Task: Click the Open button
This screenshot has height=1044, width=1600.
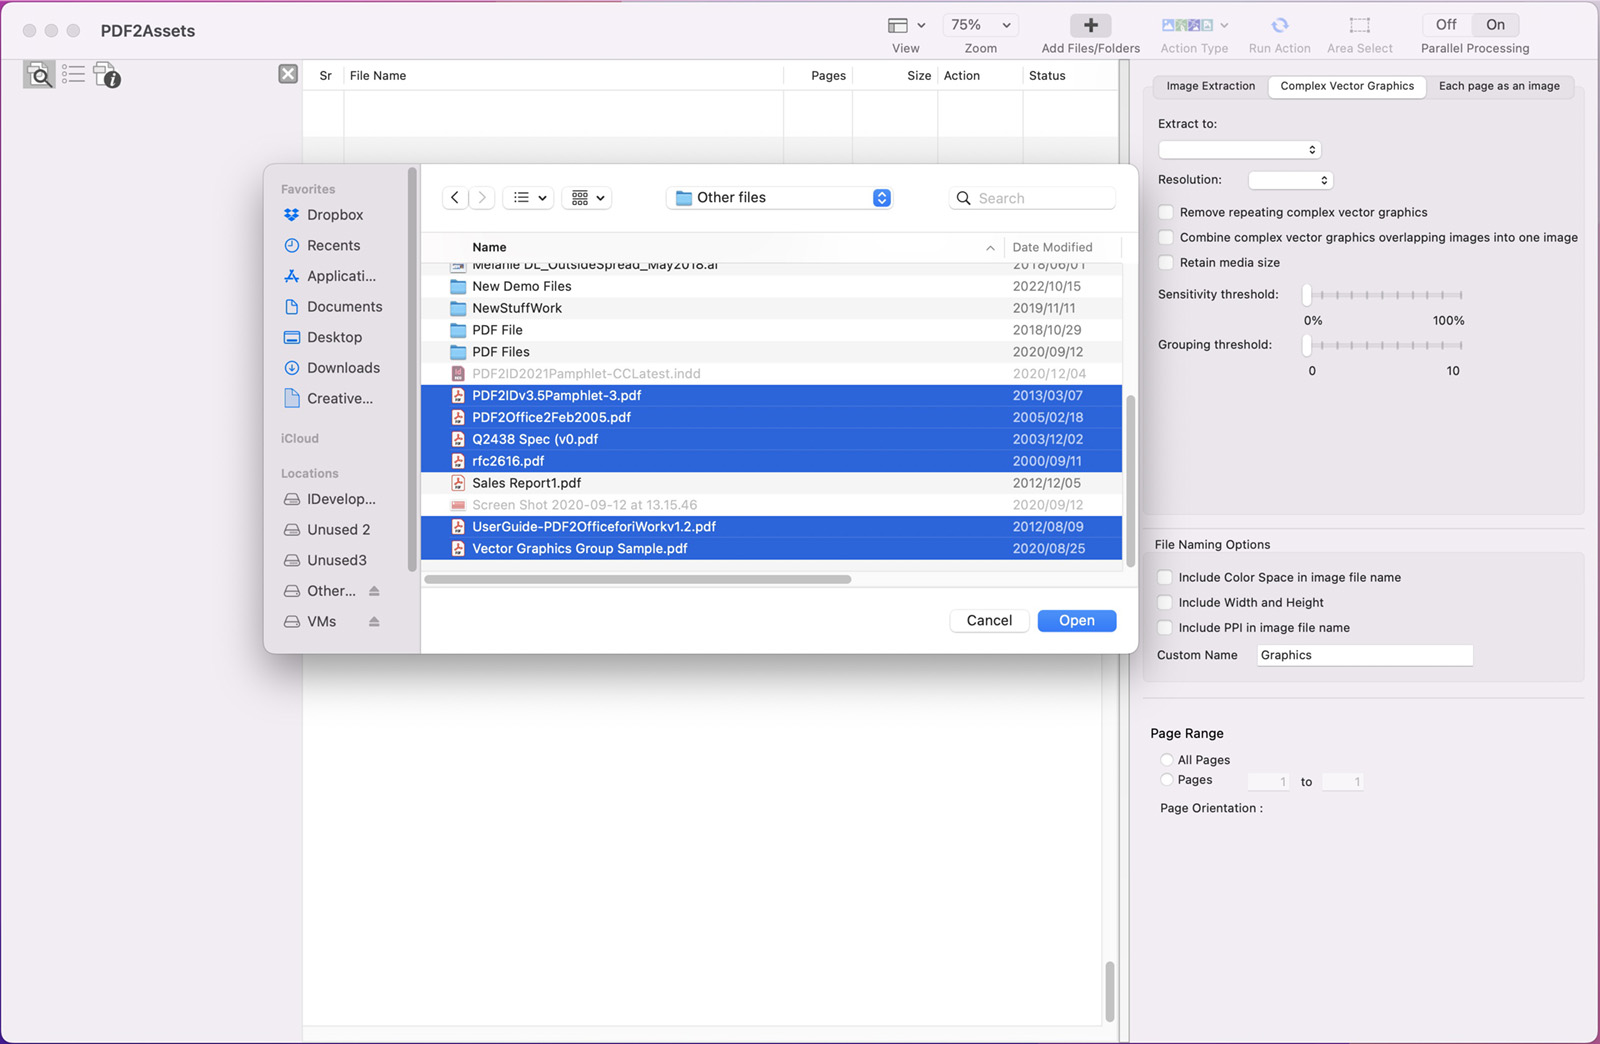Action: (1077, 621)
